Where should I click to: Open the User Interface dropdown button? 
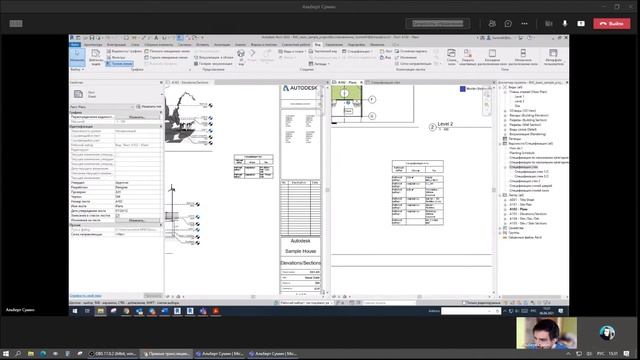point(553,56)
